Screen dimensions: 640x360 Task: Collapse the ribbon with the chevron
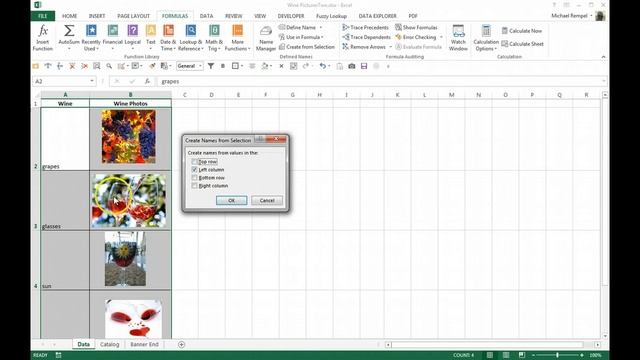coord(603,57)
